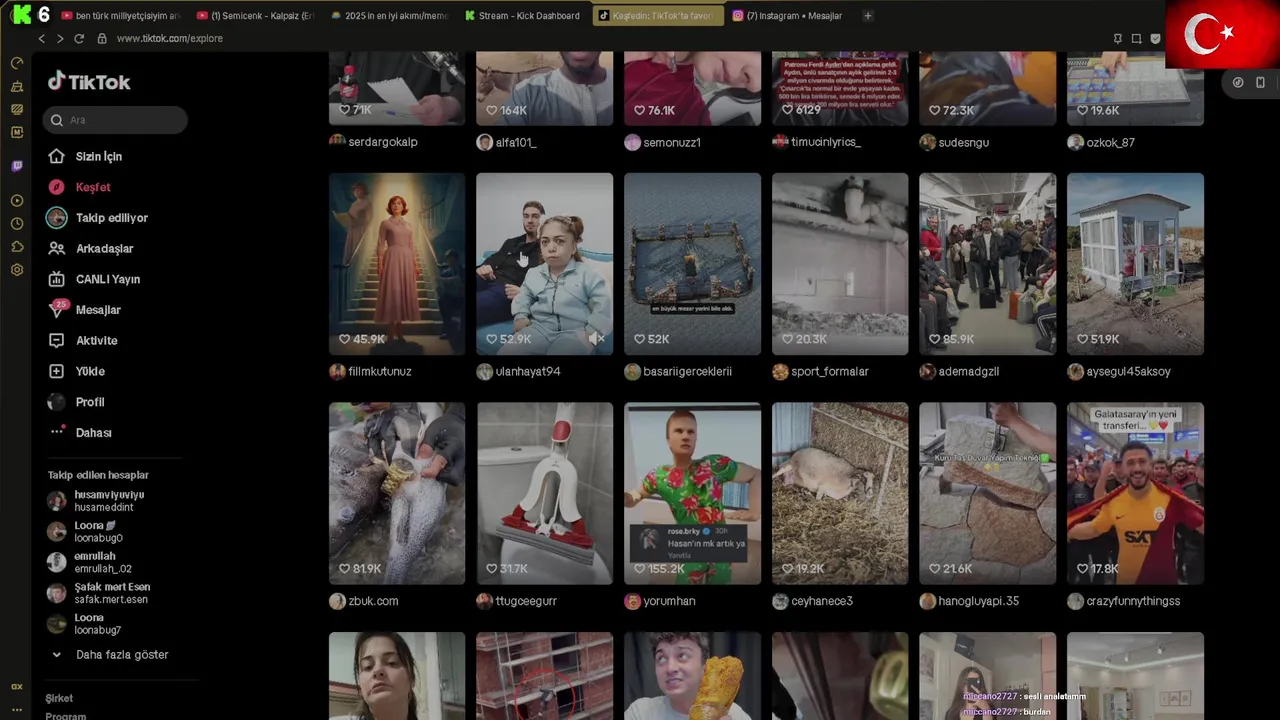Open a new browser tab
The height and width of the screenshot is (720, 1280).
pos(868,16)
